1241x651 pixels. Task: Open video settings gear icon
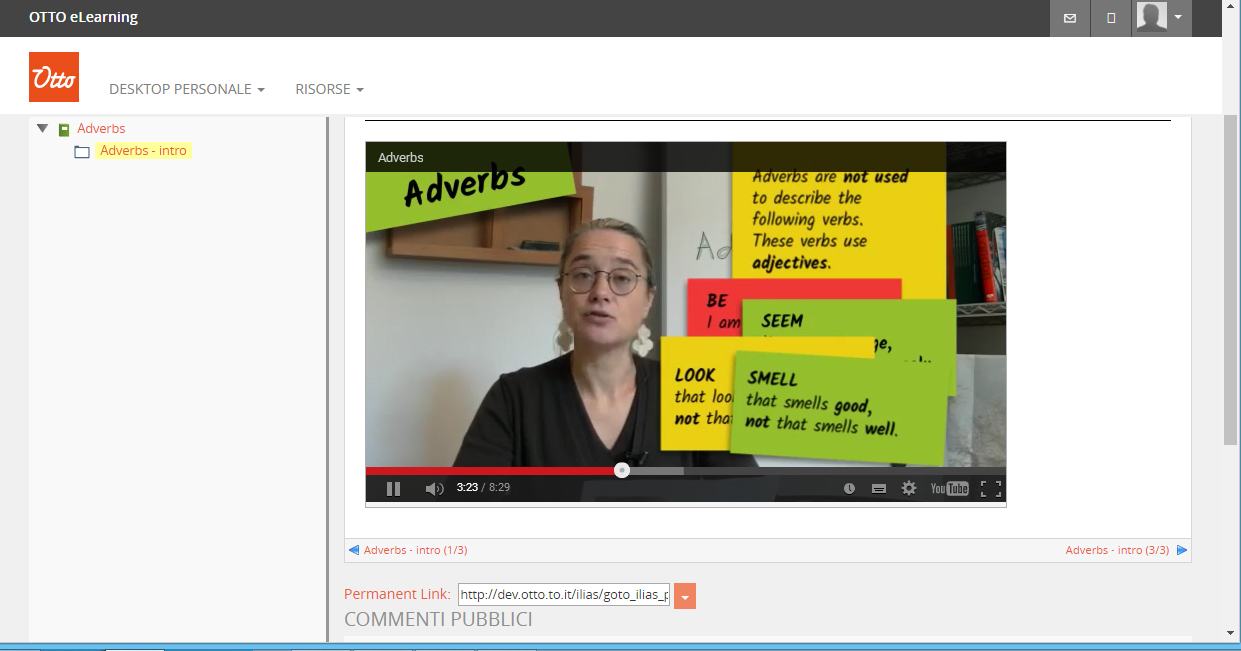click(x=908, y=489)
